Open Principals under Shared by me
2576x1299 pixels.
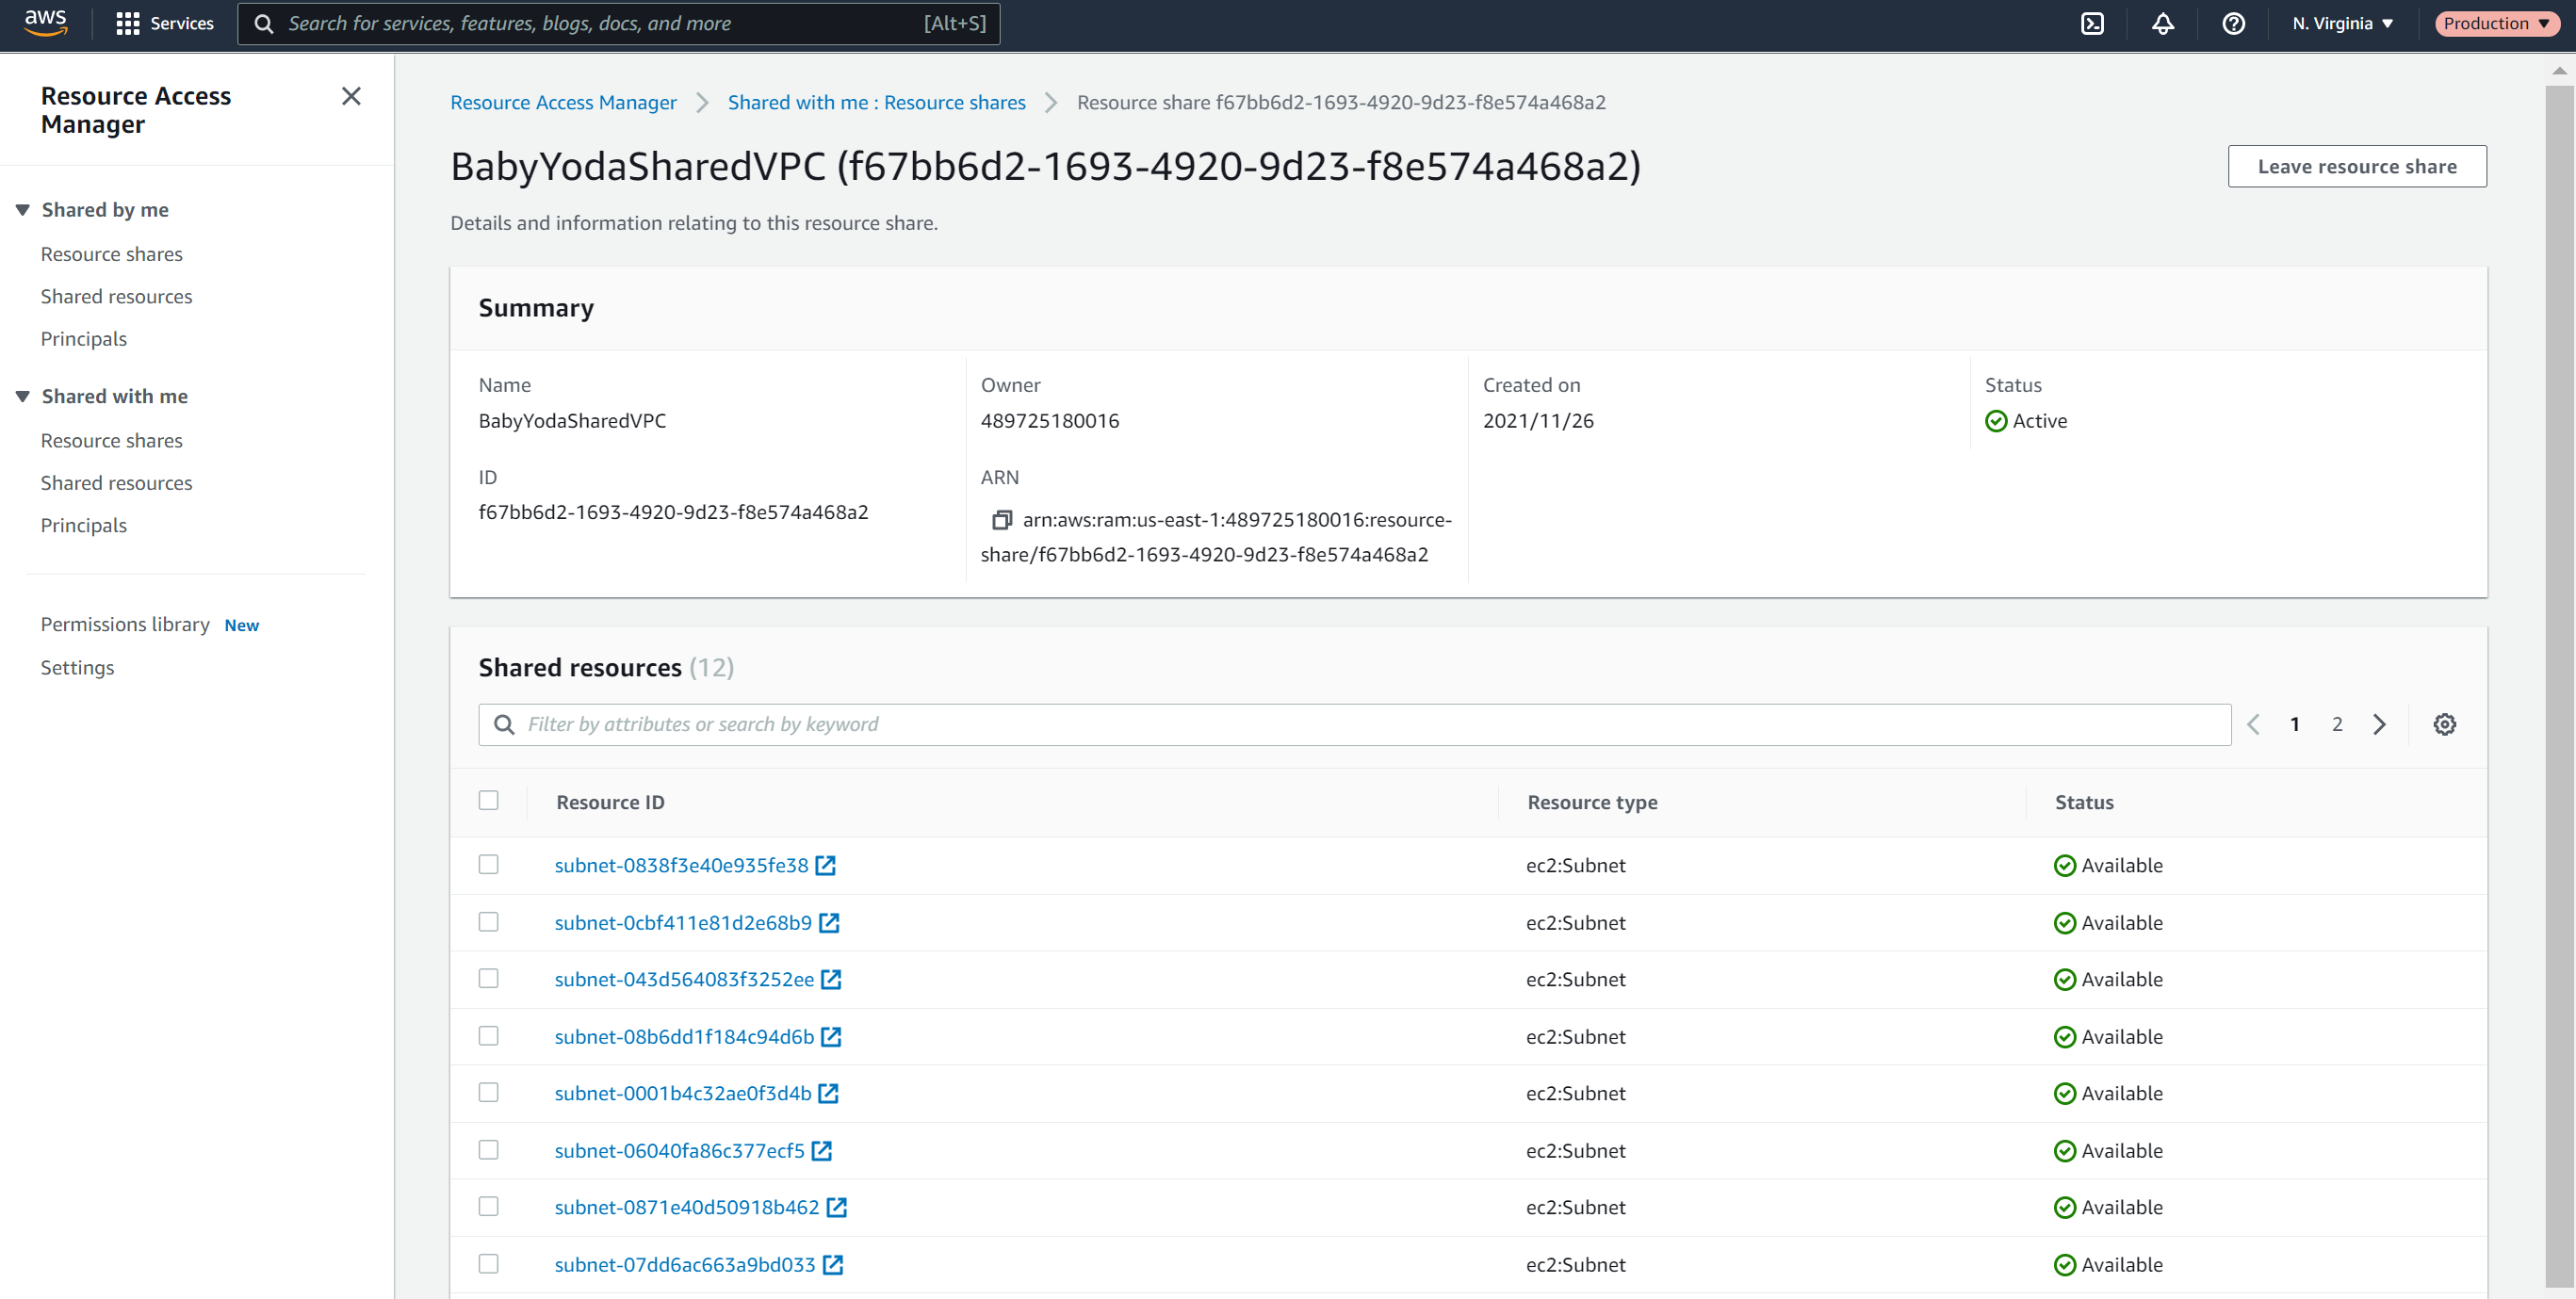(x=84, y=338)
